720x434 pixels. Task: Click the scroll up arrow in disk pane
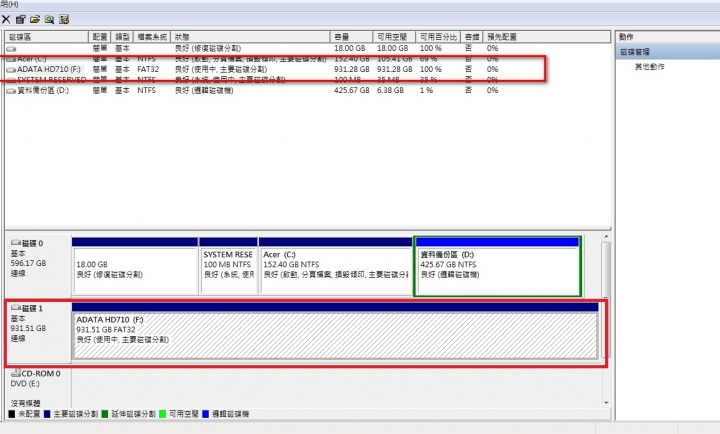[606, 237]
